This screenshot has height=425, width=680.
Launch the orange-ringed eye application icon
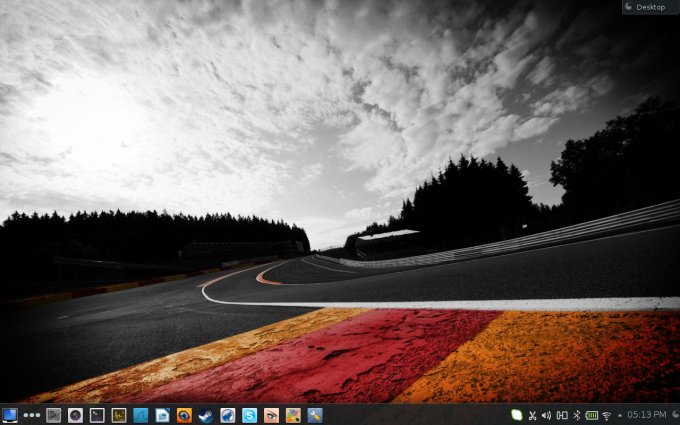(x=184, y=415)
